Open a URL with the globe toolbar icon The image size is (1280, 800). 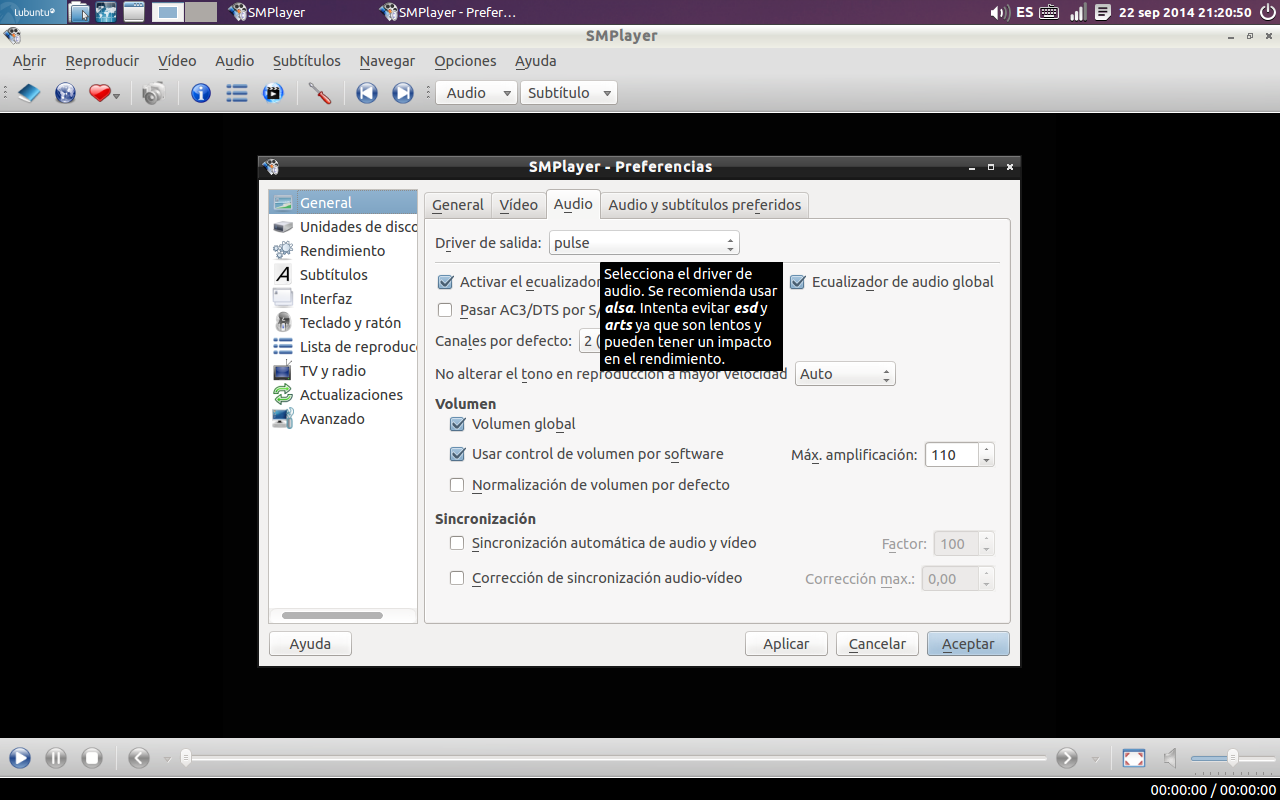coord(64,92)
